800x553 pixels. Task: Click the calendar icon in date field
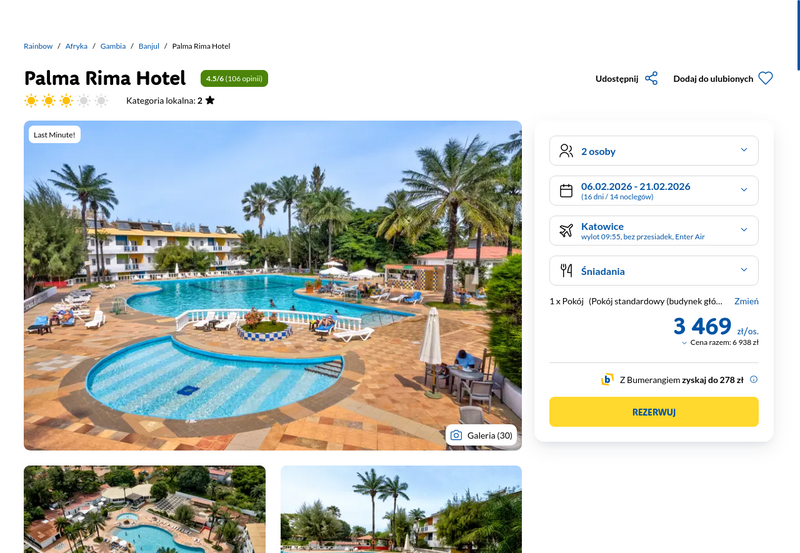pyautogui.click(x=566, y=190)
